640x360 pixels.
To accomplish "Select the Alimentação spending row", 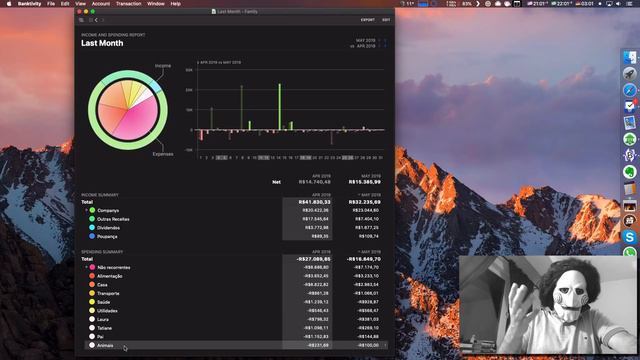I will pyautogui.click(x=235, y=276).
